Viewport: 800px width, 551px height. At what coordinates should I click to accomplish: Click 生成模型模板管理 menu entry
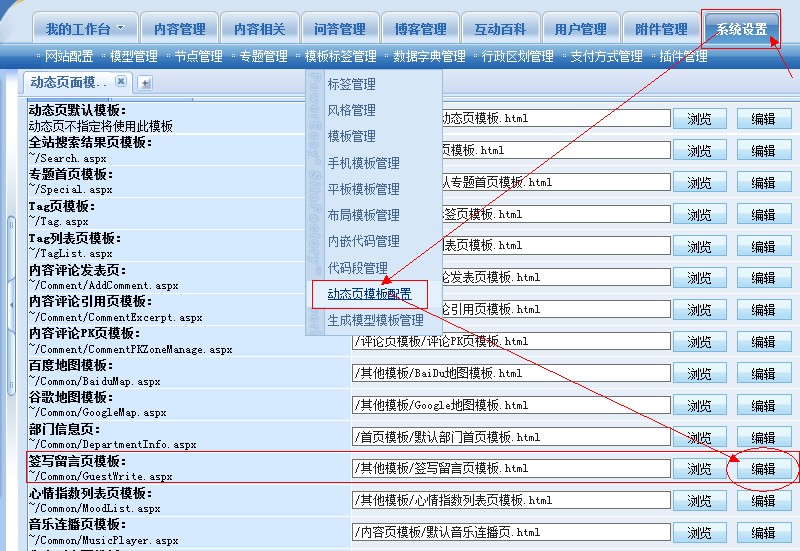[375, 321]
